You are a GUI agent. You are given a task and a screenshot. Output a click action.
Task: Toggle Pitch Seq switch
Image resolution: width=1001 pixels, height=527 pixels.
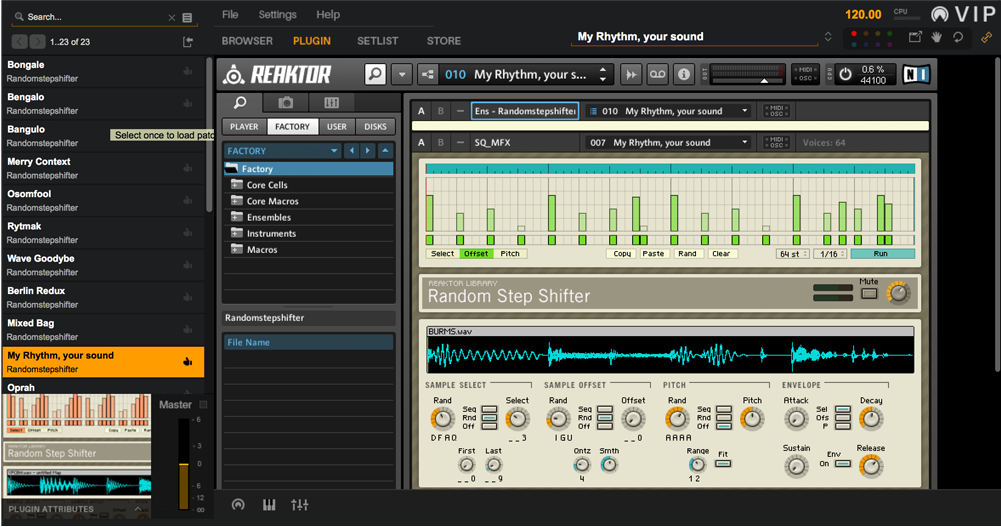click(724, 409)
